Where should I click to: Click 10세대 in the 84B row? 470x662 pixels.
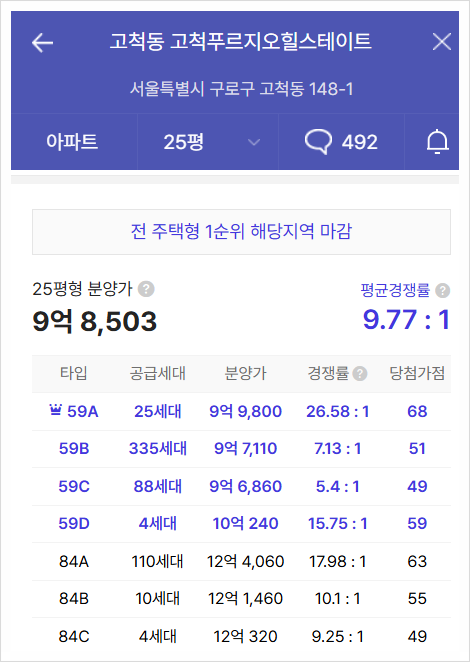(158, 599)
